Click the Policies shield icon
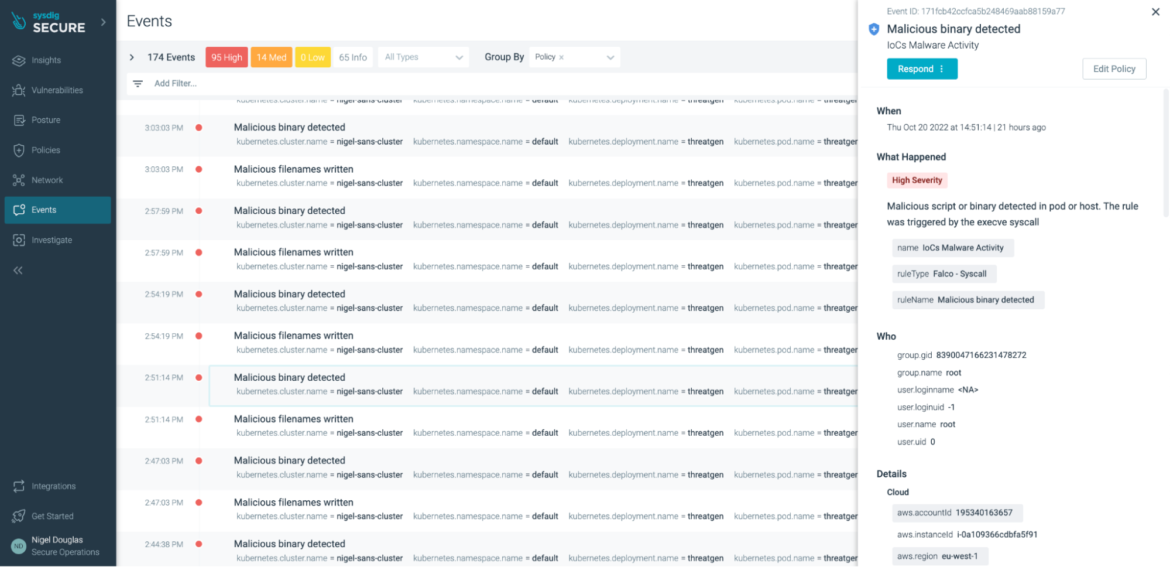 click(x=19, y=150)
